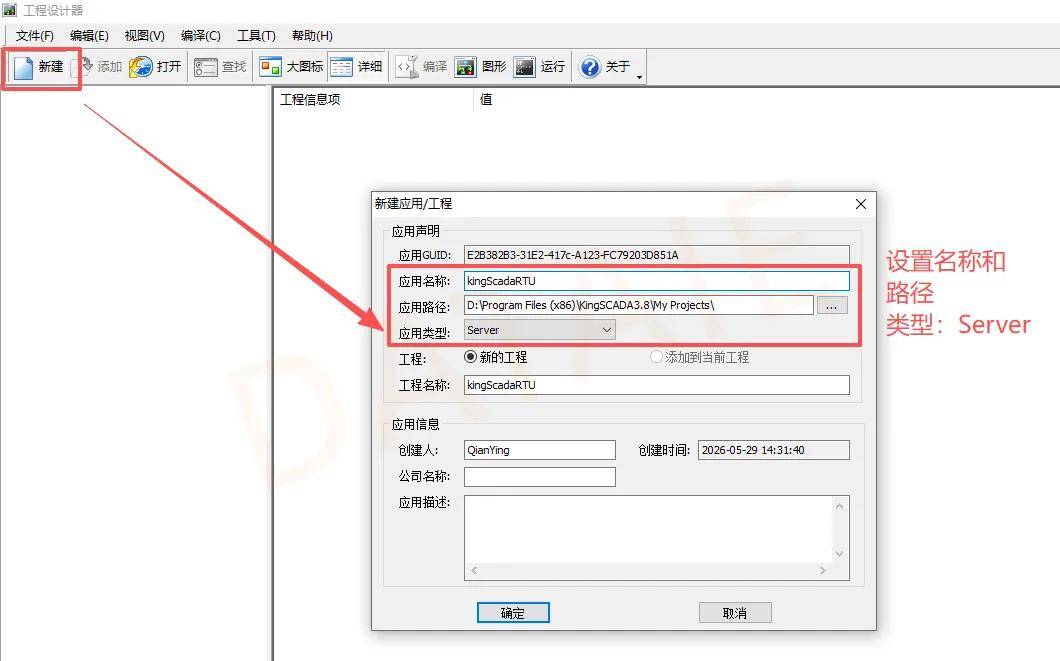Viewport: 1060px width, 661px height.
Task: Open the toolbar overflow options arrow
Action: point(640,77)
